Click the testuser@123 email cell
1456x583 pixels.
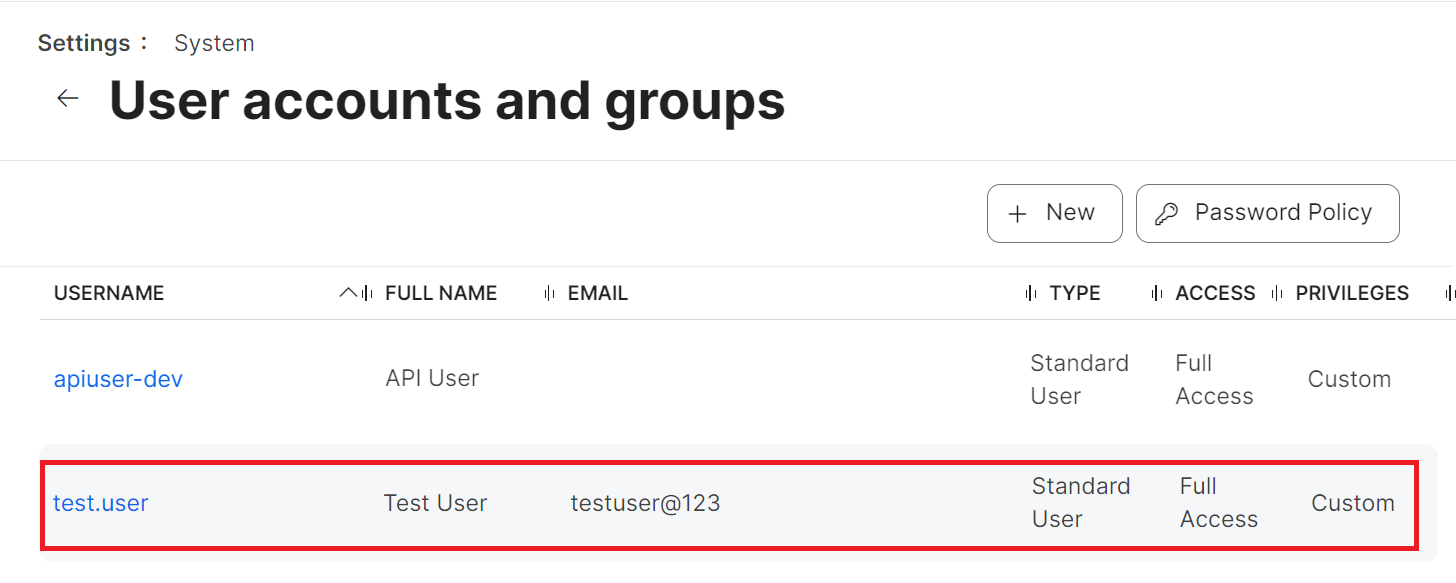(x=645, y=503)
